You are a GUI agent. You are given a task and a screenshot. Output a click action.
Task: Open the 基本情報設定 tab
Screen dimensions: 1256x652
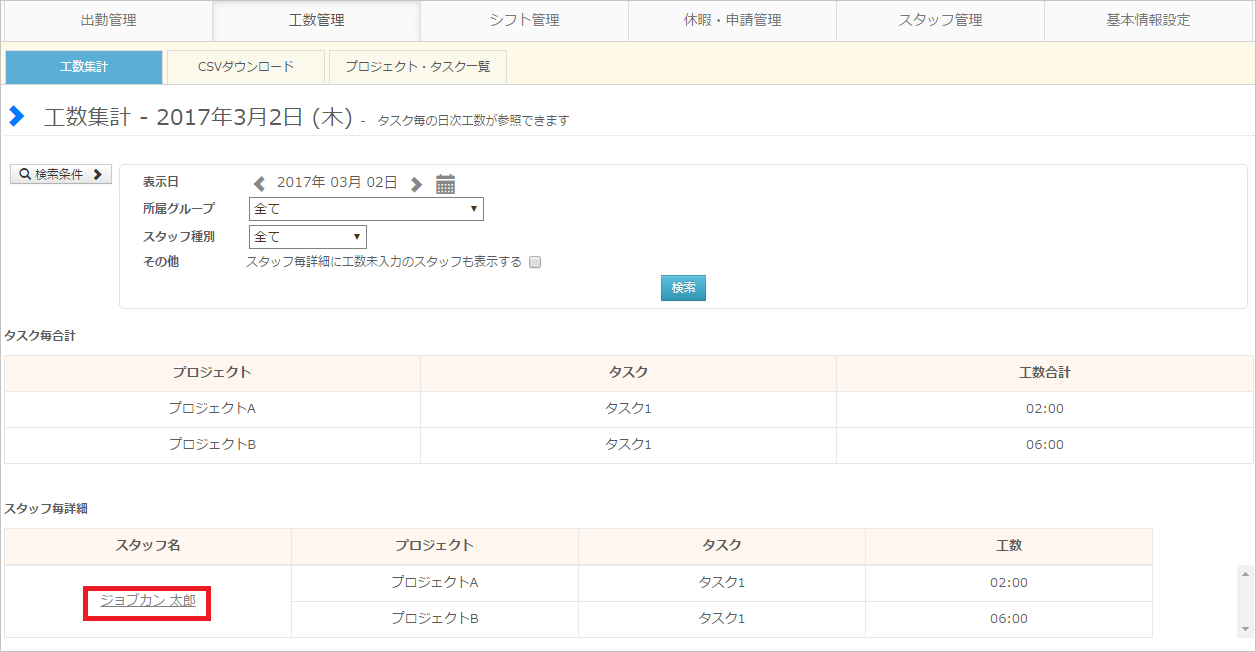[1148, 20]
